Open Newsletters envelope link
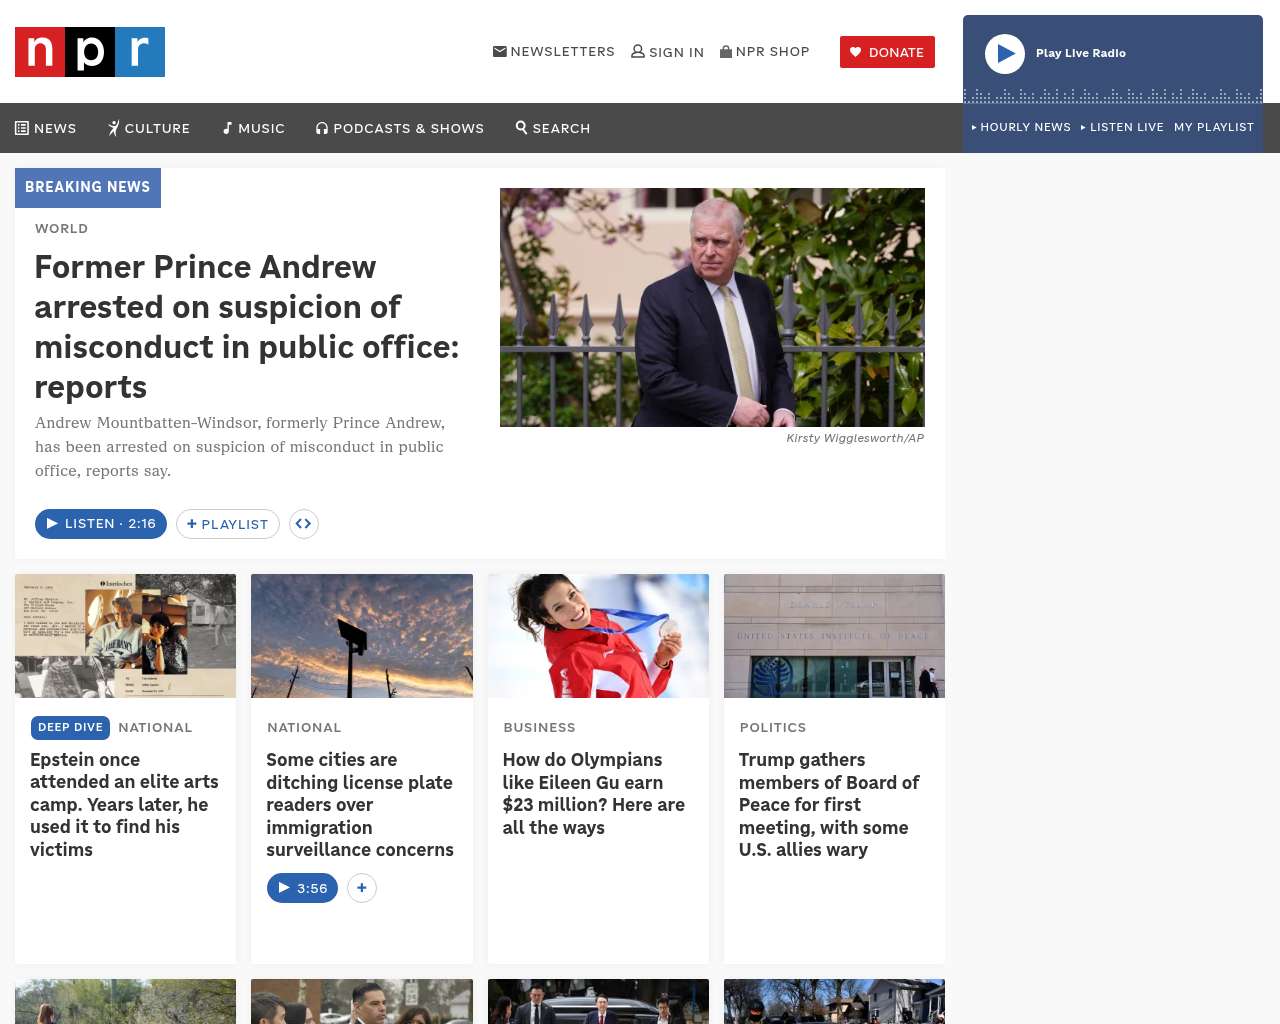 554,52
